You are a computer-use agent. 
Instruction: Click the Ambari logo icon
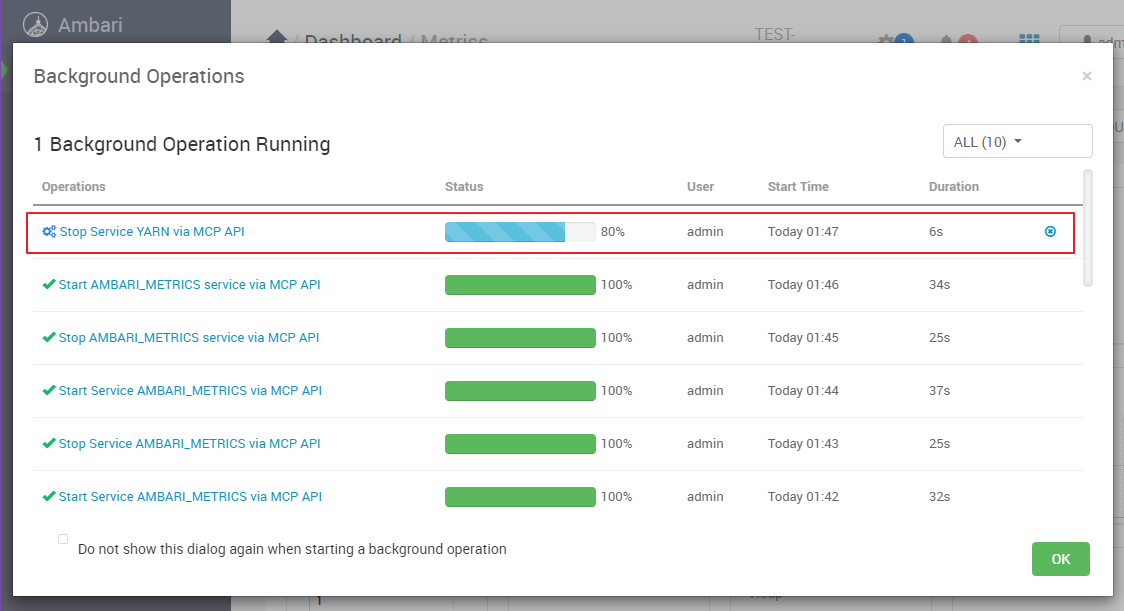point(35,24)
